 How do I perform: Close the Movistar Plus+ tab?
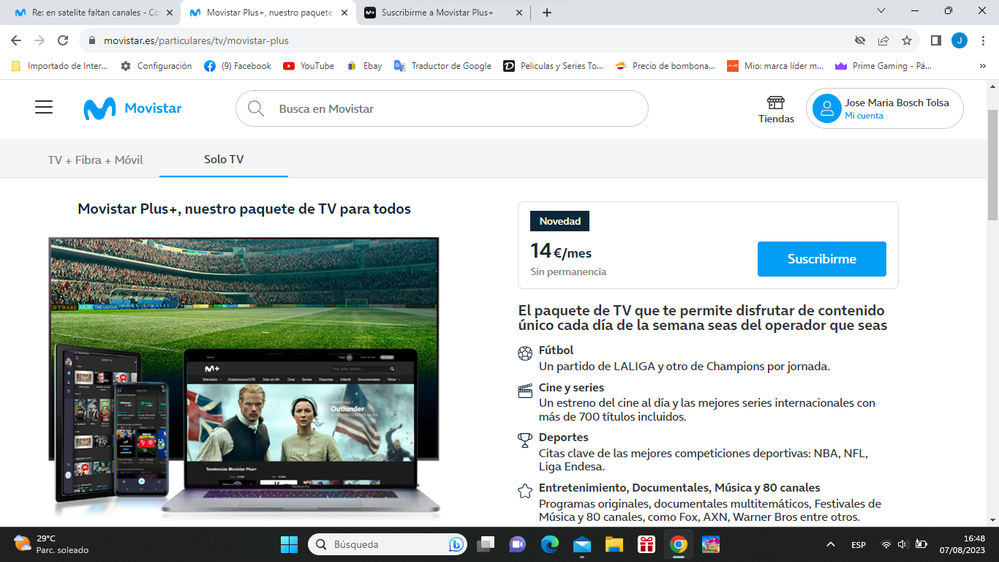pyautogui.click(x=345, y=13)
